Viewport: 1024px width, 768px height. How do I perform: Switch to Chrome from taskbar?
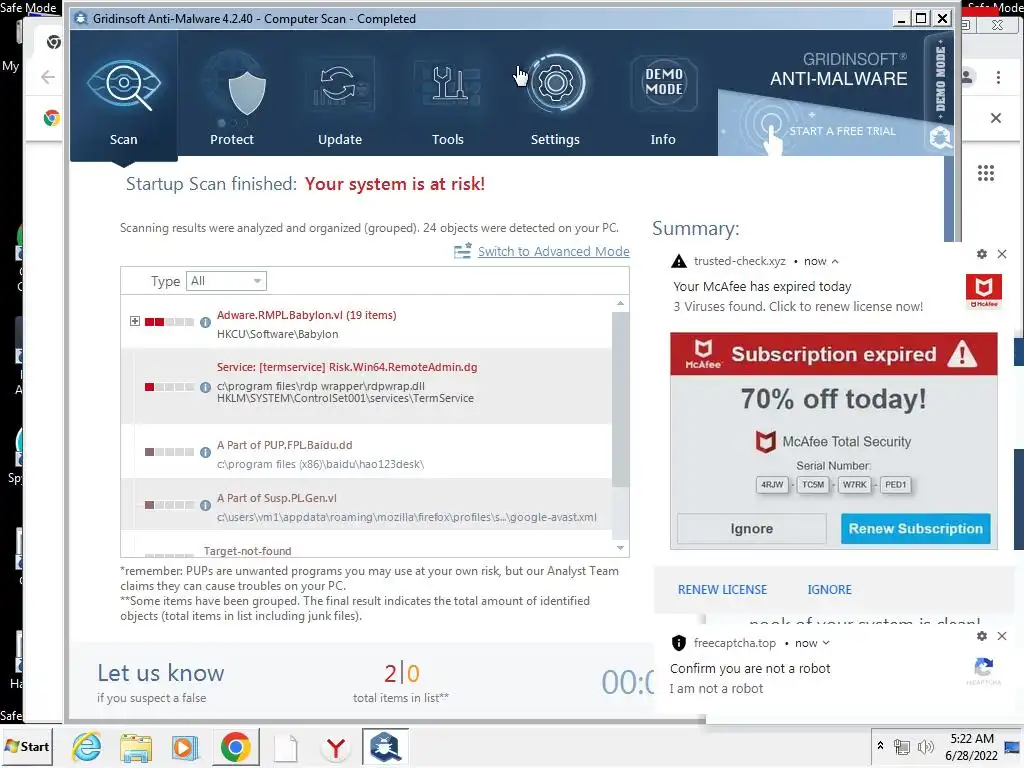click(236, 746)
